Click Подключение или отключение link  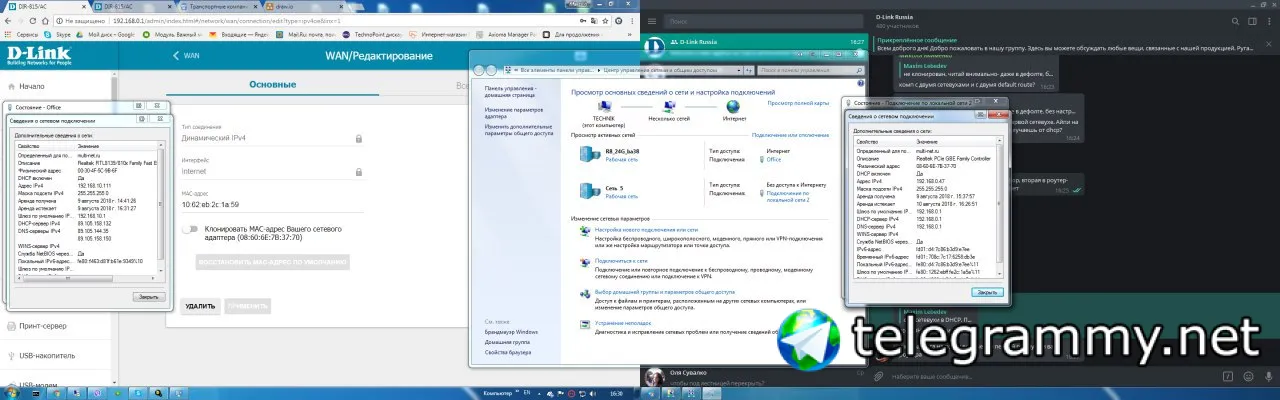(x=791, y=134)
